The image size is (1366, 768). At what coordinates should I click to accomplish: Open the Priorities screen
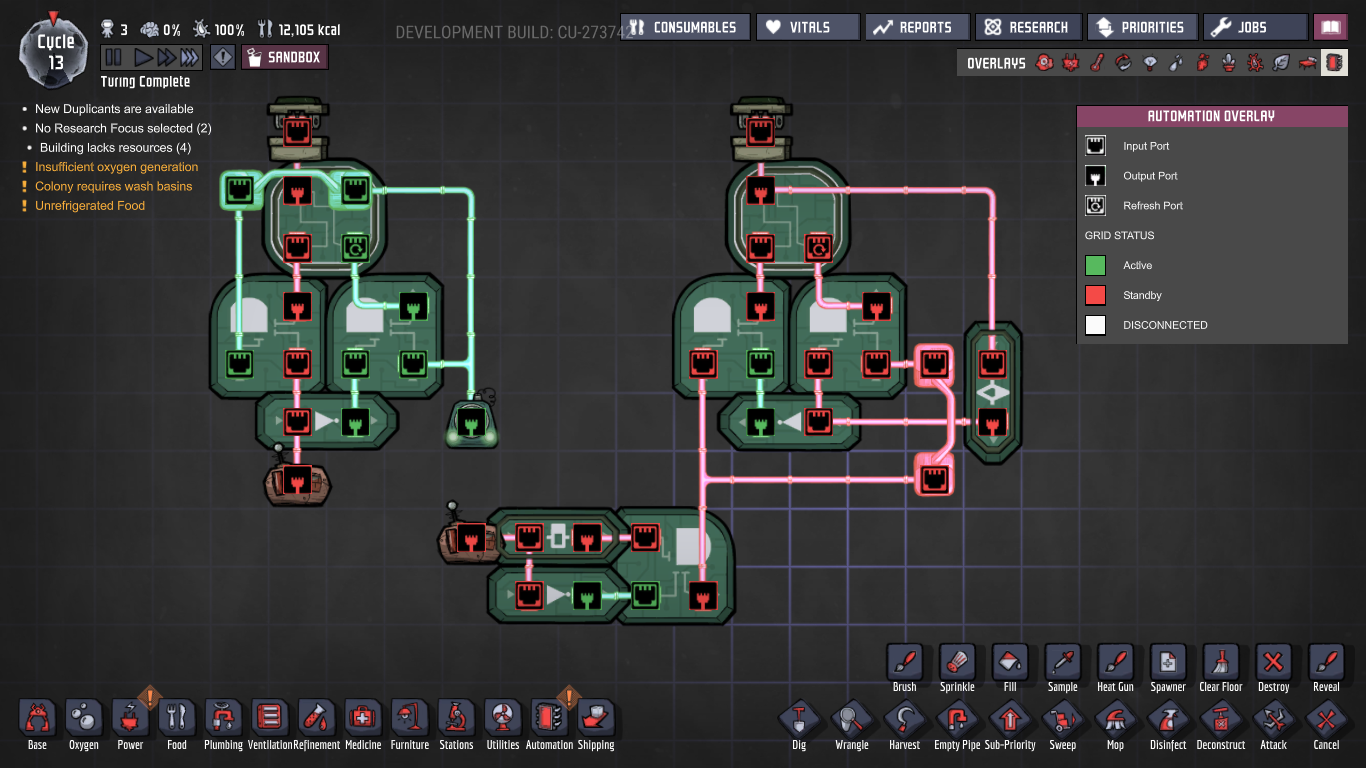pyautogui.click(x=1141, y=27)
